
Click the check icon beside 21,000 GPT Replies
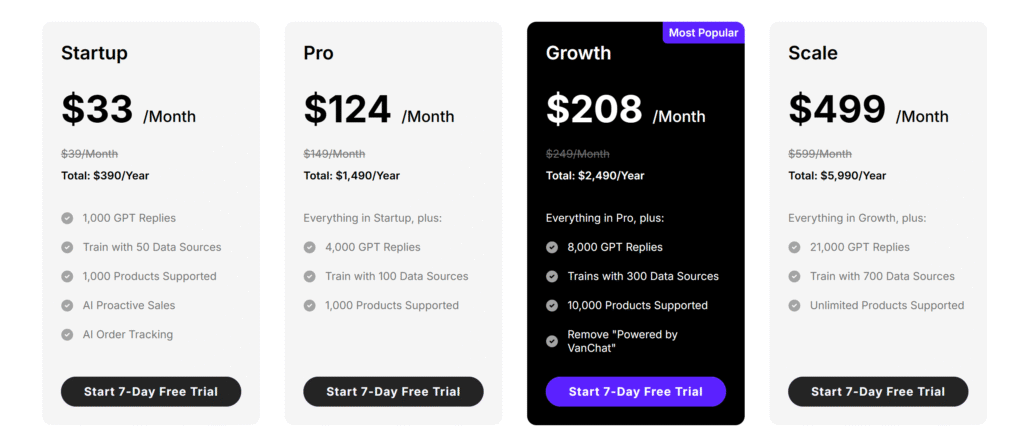point(794,247)
